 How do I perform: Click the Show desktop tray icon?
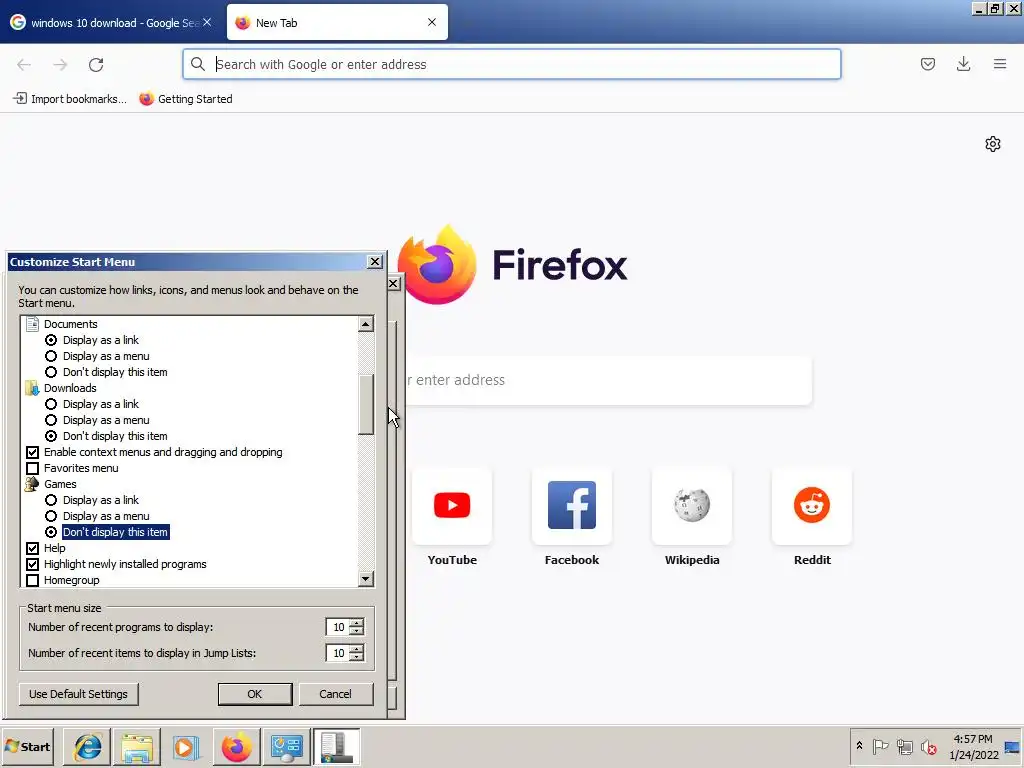[1012, 746]
